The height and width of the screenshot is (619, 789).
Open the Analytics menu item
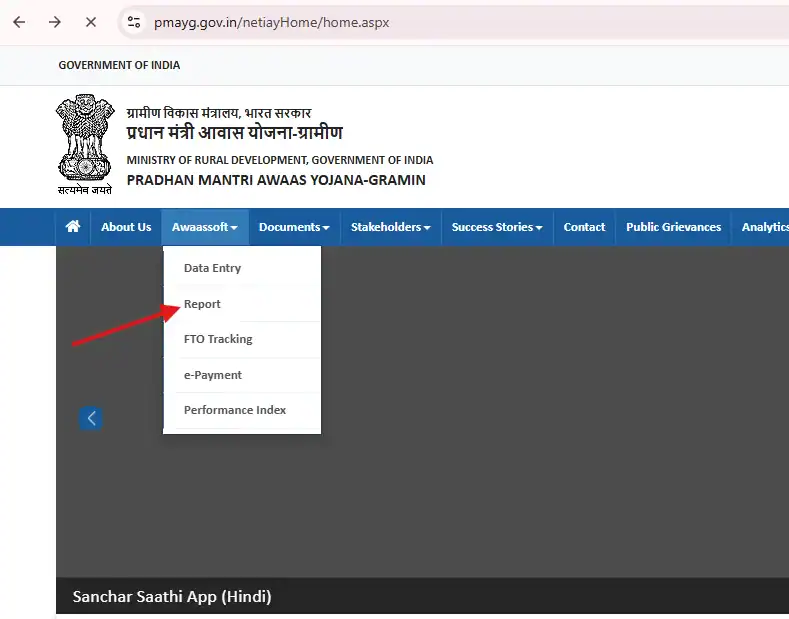coord(765,227)
